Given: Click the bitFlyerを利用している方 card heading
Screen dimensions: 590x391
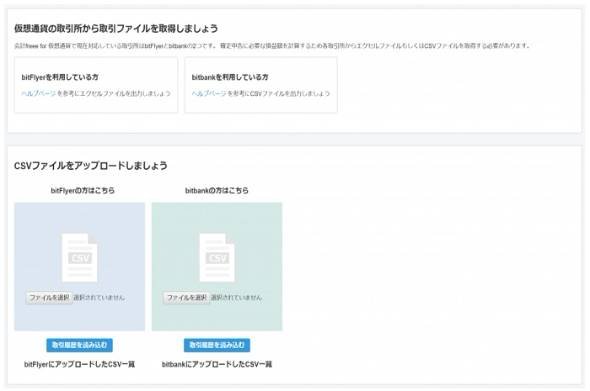Looking at the screenshot, I should click(x=60, y=77).
